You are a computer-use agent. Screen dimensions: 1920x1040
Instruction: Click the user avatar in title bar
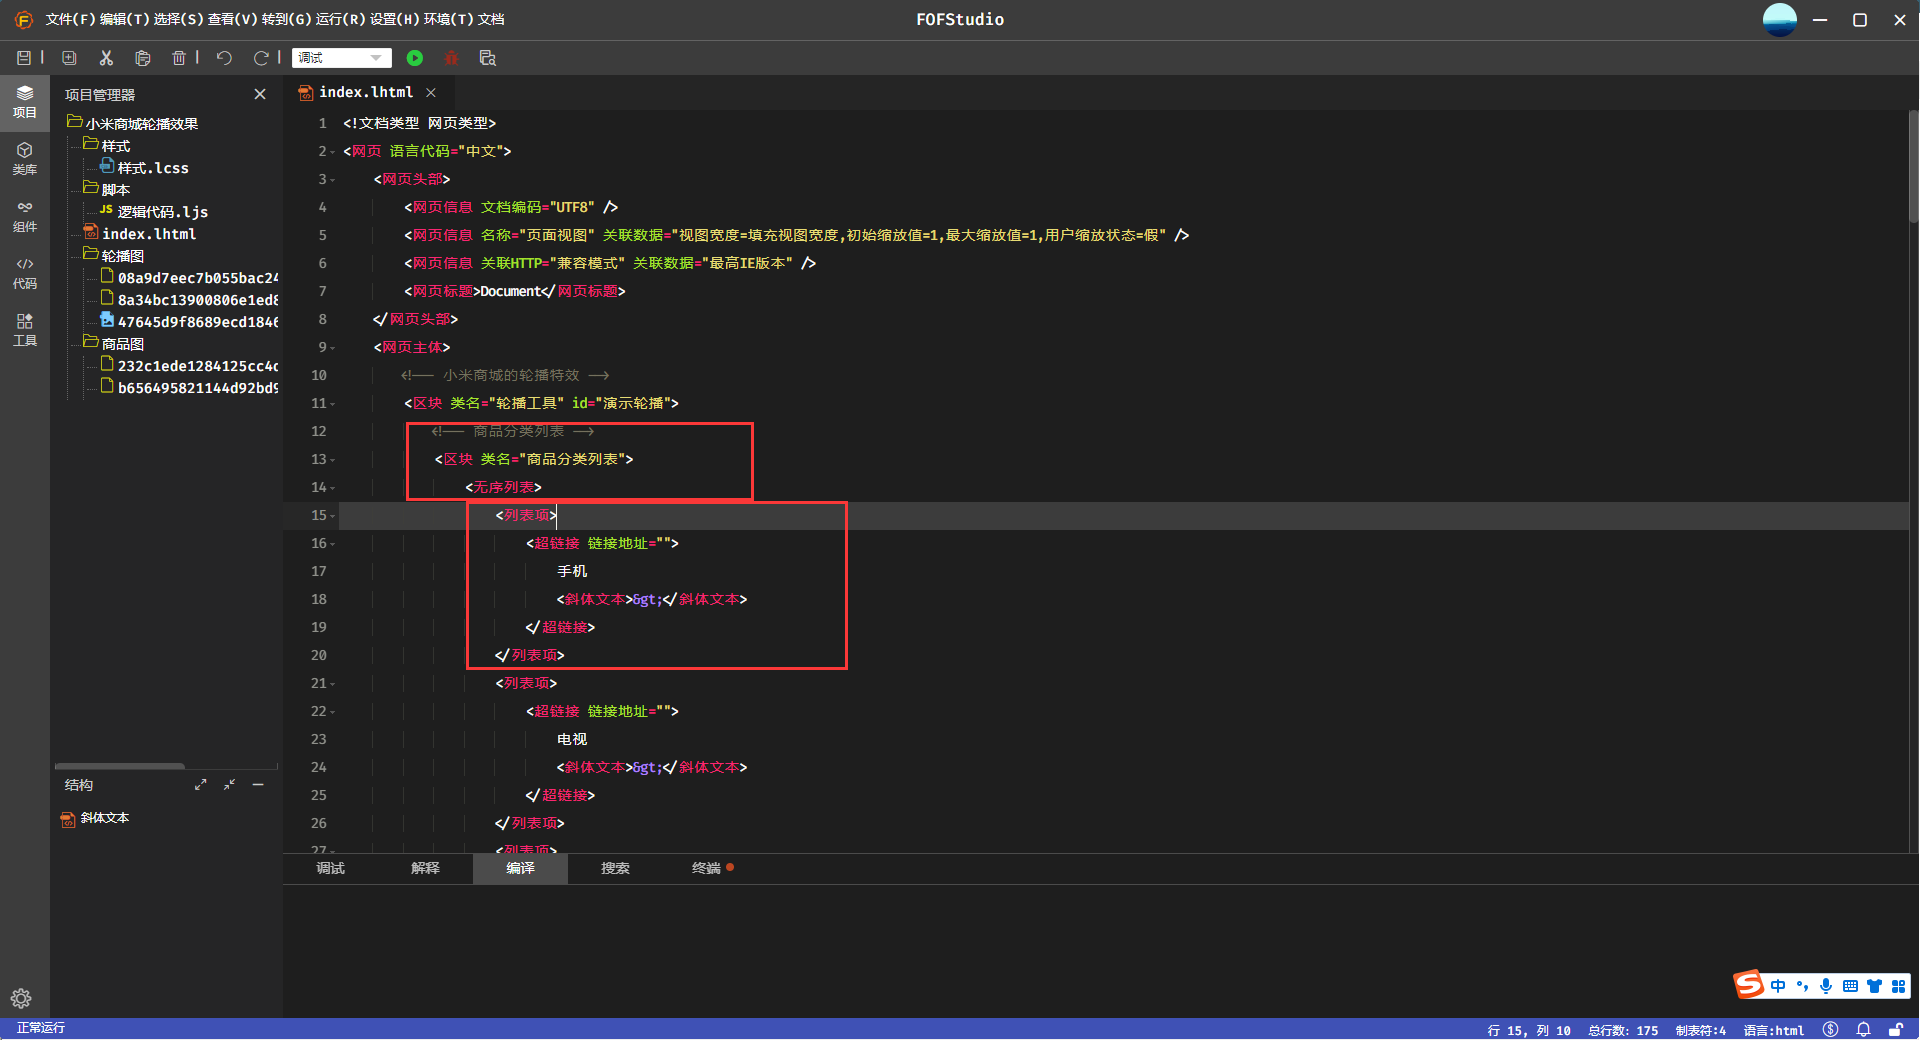click(x=1779, y=20)
